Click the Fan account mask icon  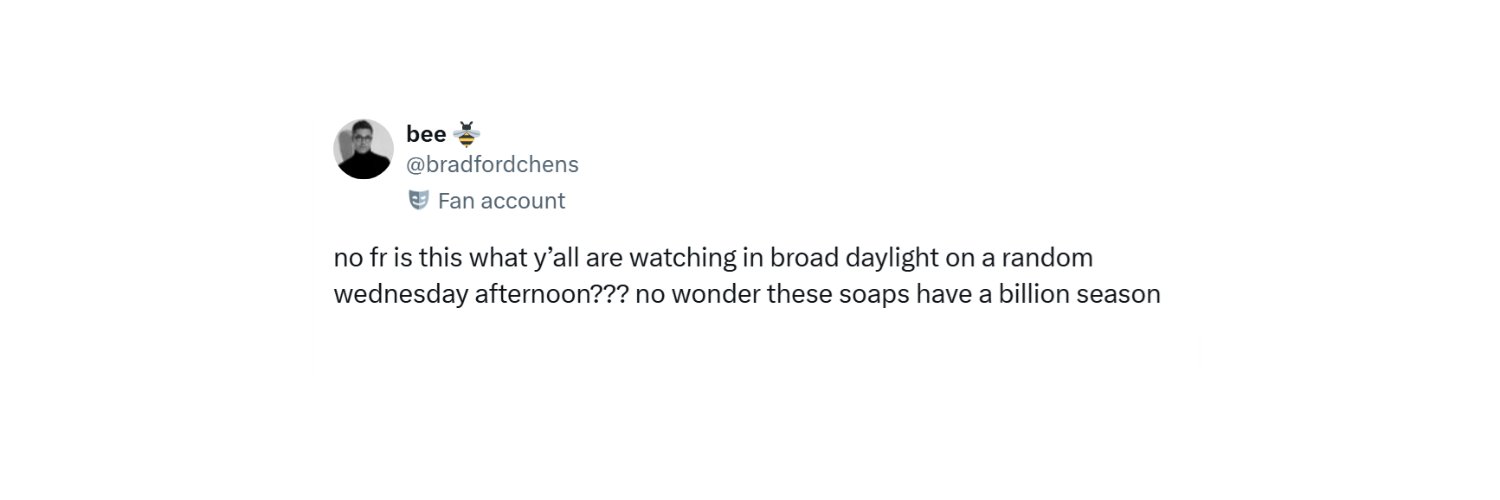(418, 200)
